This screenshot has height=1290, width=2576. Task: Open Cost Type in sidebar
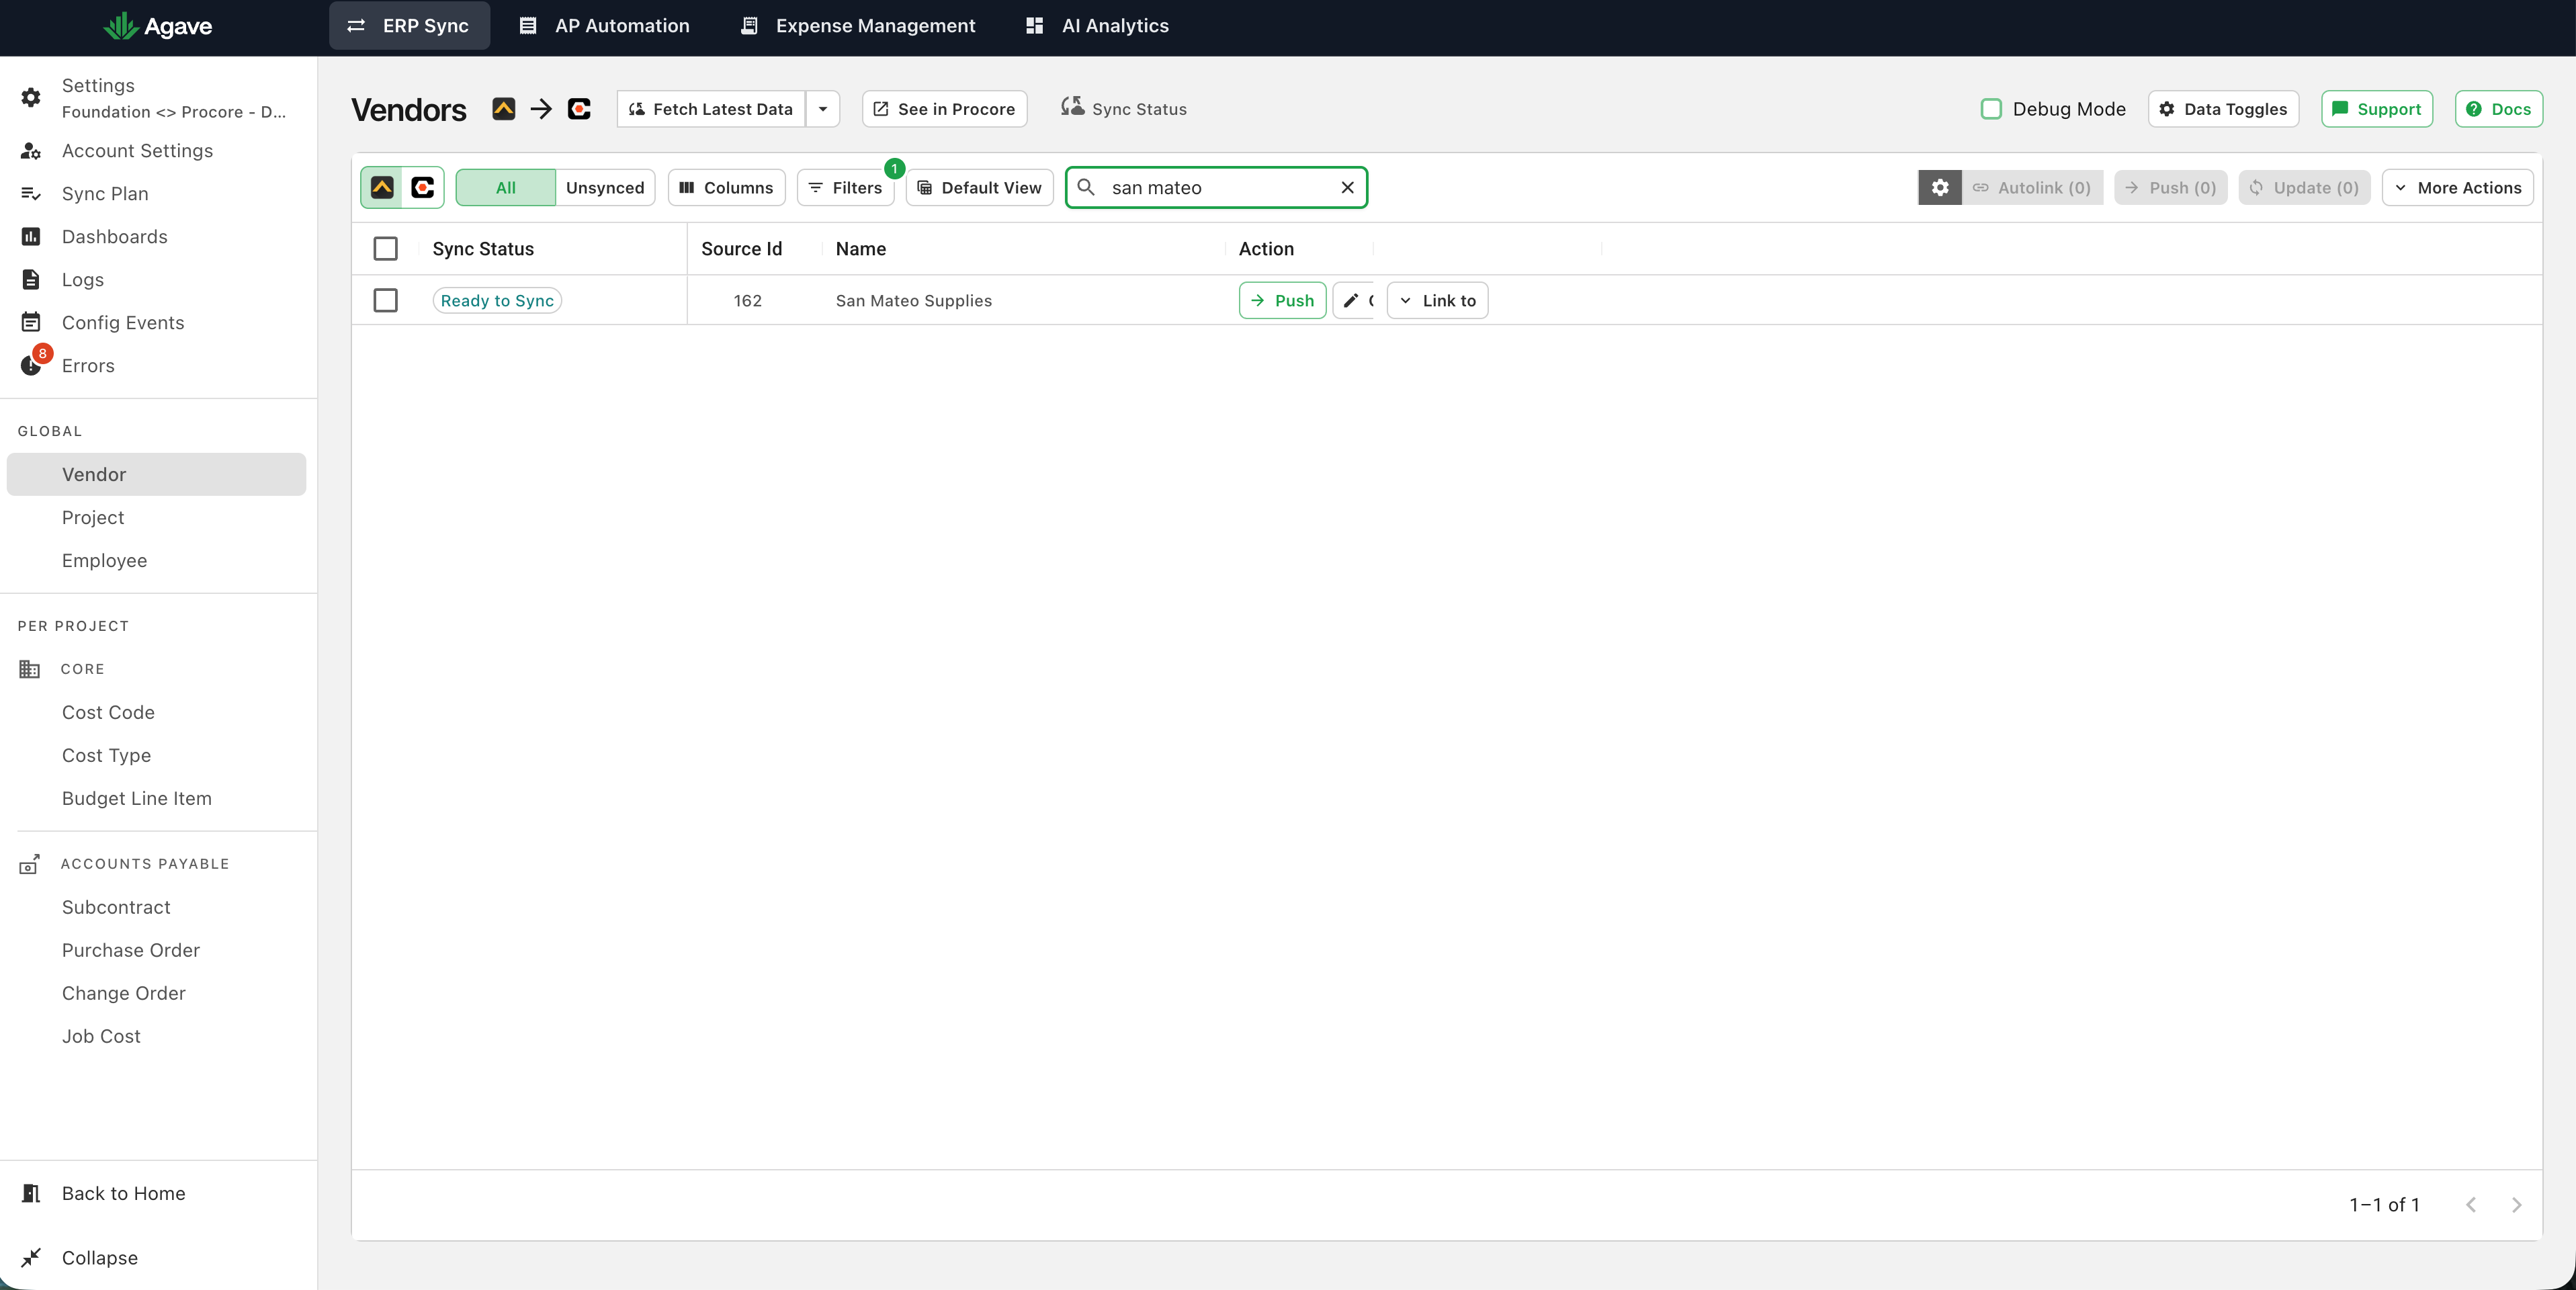pyautogui.click(x=106, y=756)
